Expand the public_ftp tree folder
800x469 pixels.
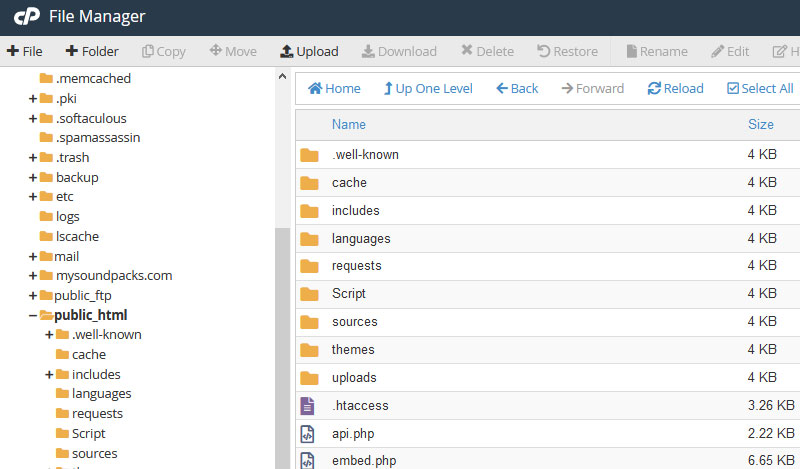(x=33, y=295)
